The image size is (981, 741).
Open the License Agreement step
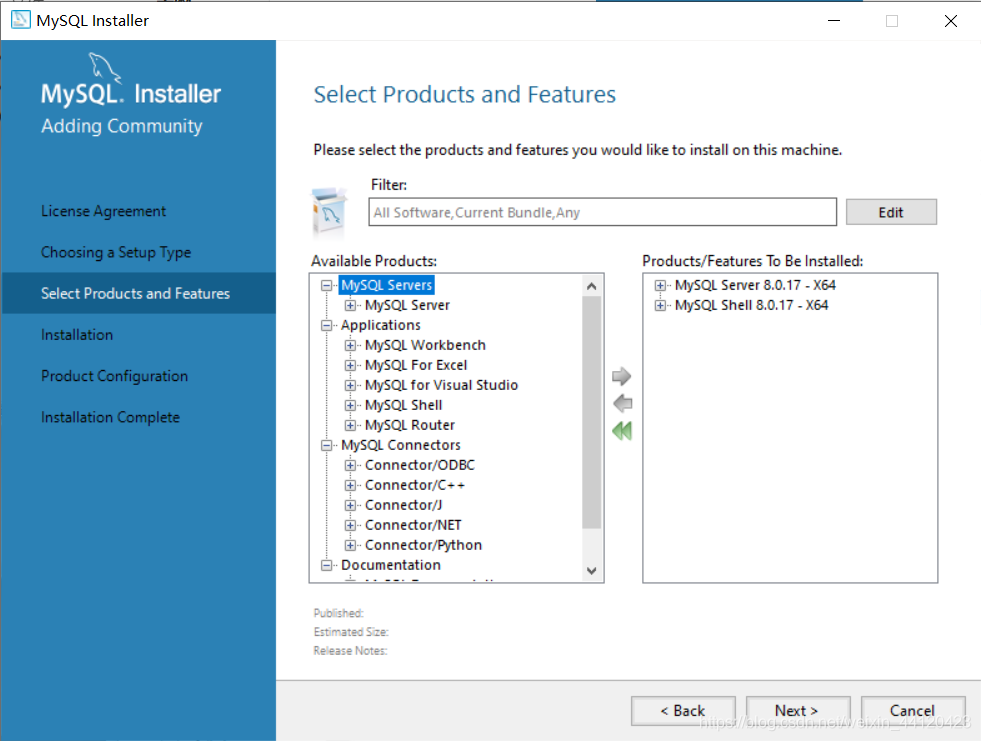104,212
